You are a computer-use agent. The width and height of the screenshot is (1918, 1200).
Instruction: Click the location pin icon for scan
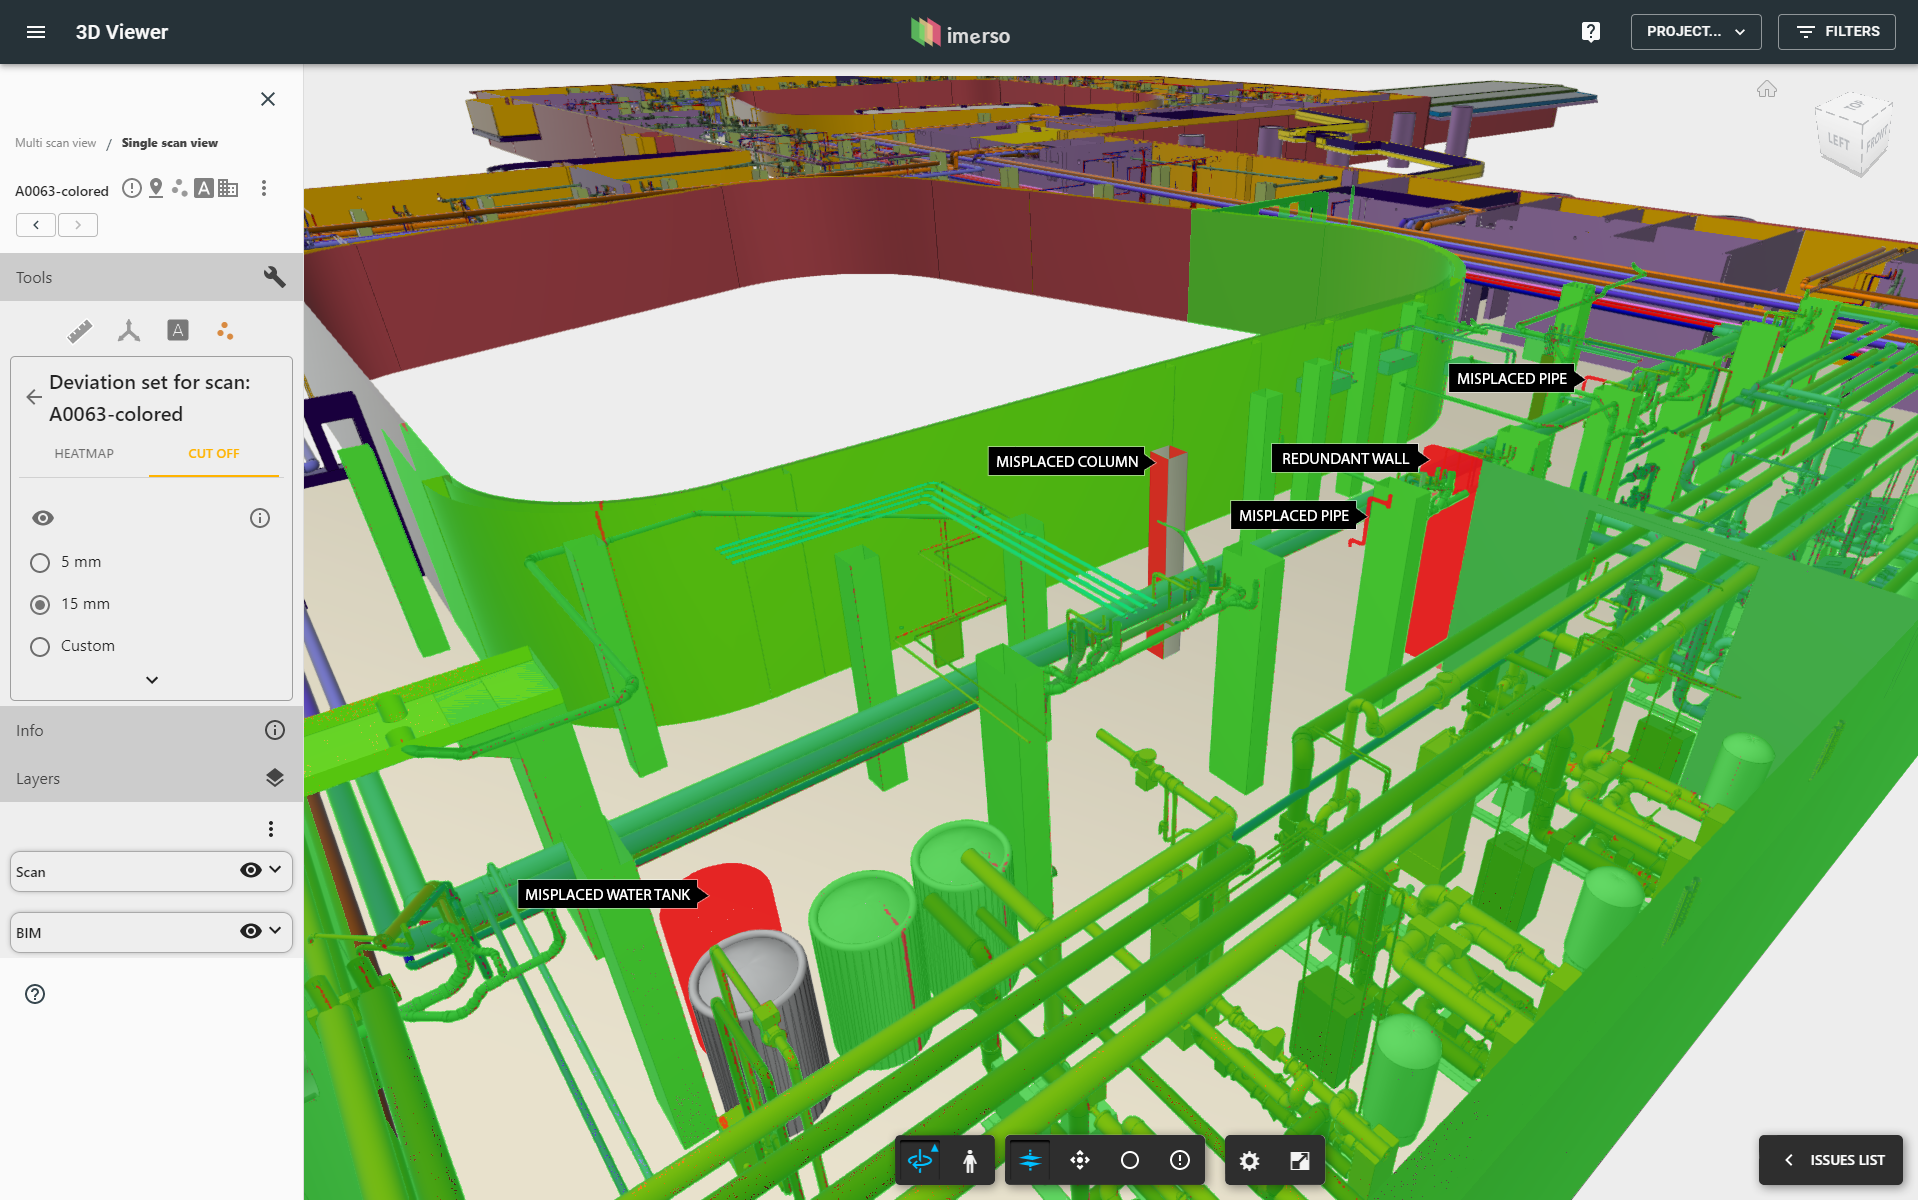[156, 188]
